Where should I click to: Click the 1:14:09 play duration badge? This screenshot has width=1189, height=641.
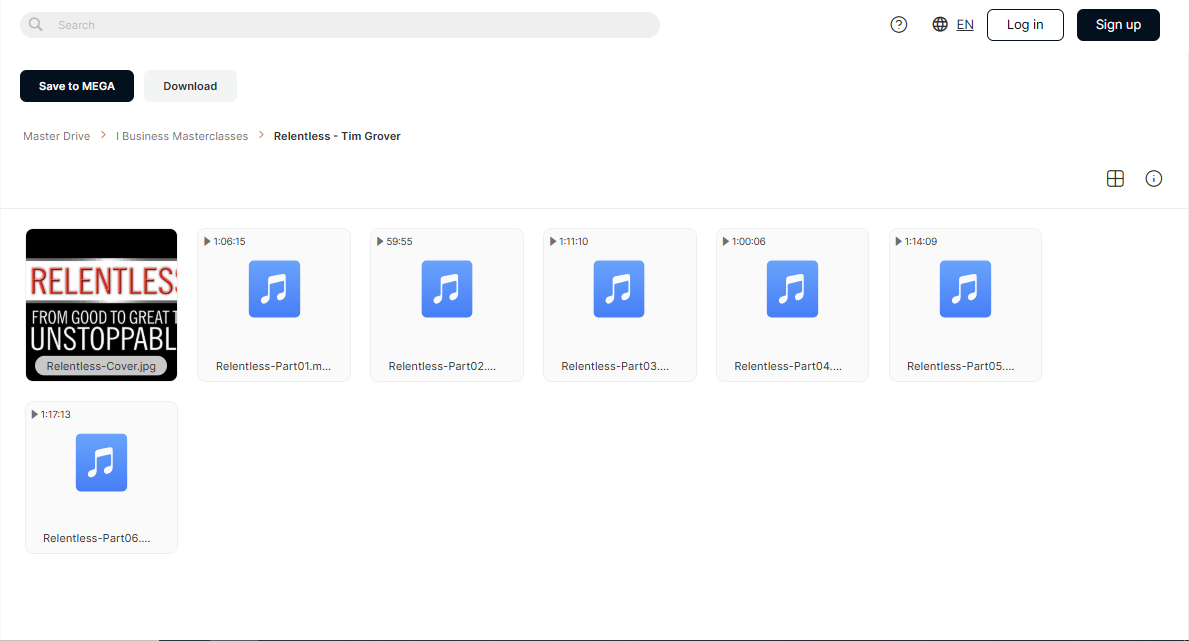(916, 241)
